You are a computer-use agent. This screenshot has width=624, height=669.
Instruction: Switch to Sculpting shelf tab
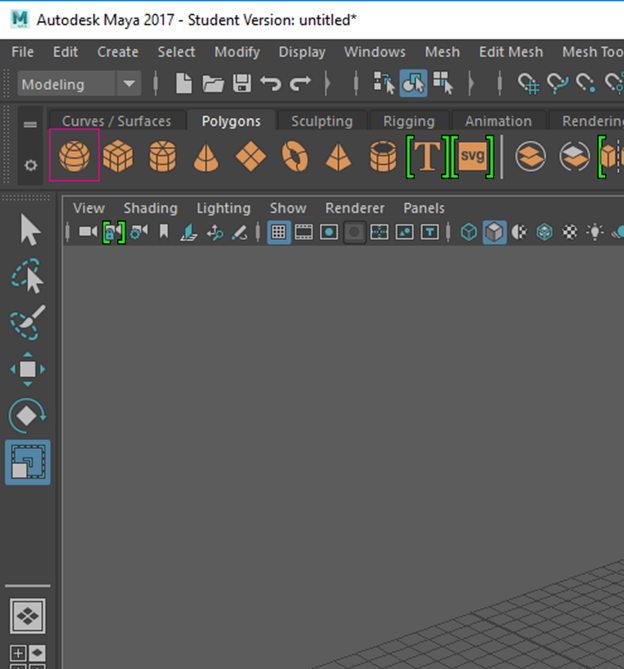point(322,121)
